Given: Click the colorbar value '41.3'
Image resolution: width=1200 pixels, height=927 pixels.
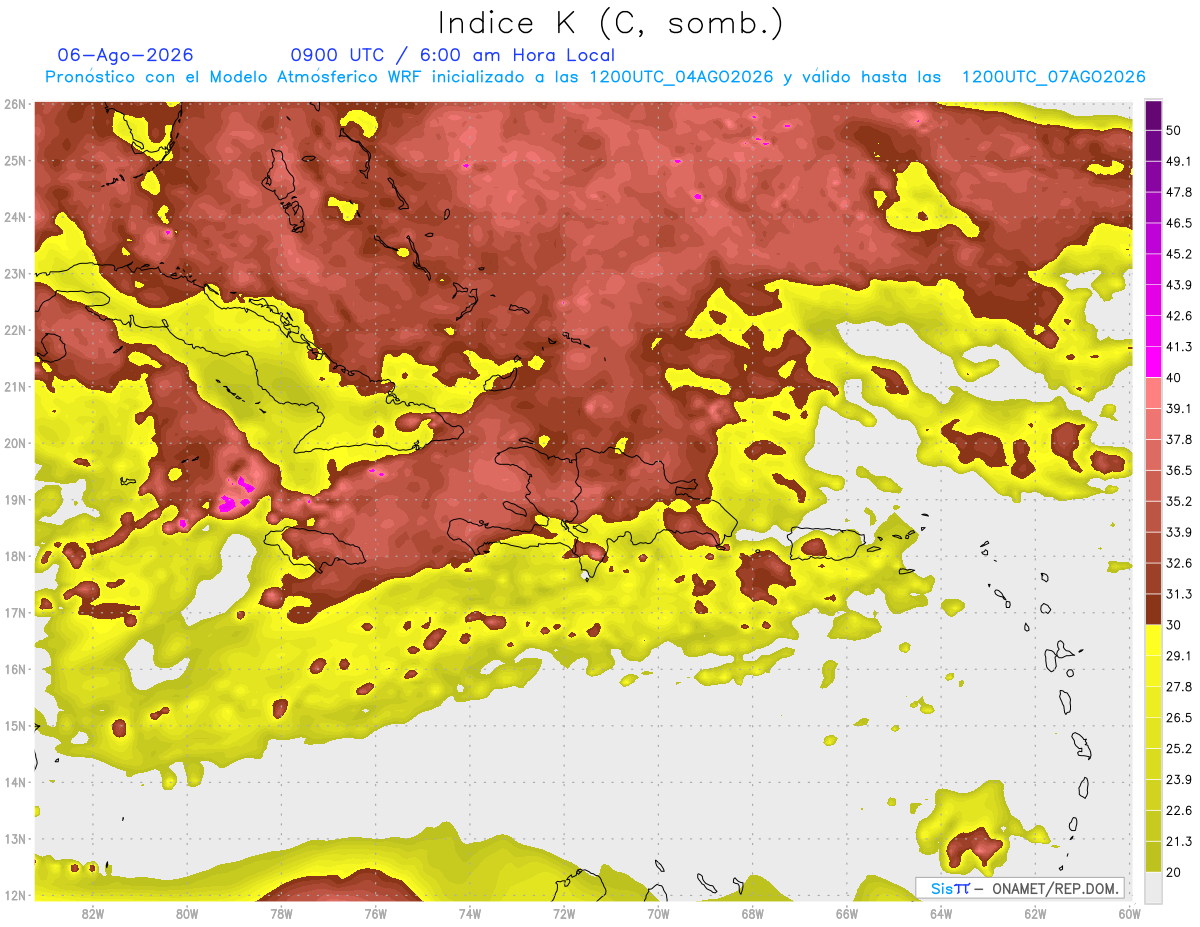Looking at the screenshot, I should tap(1179, 347).
